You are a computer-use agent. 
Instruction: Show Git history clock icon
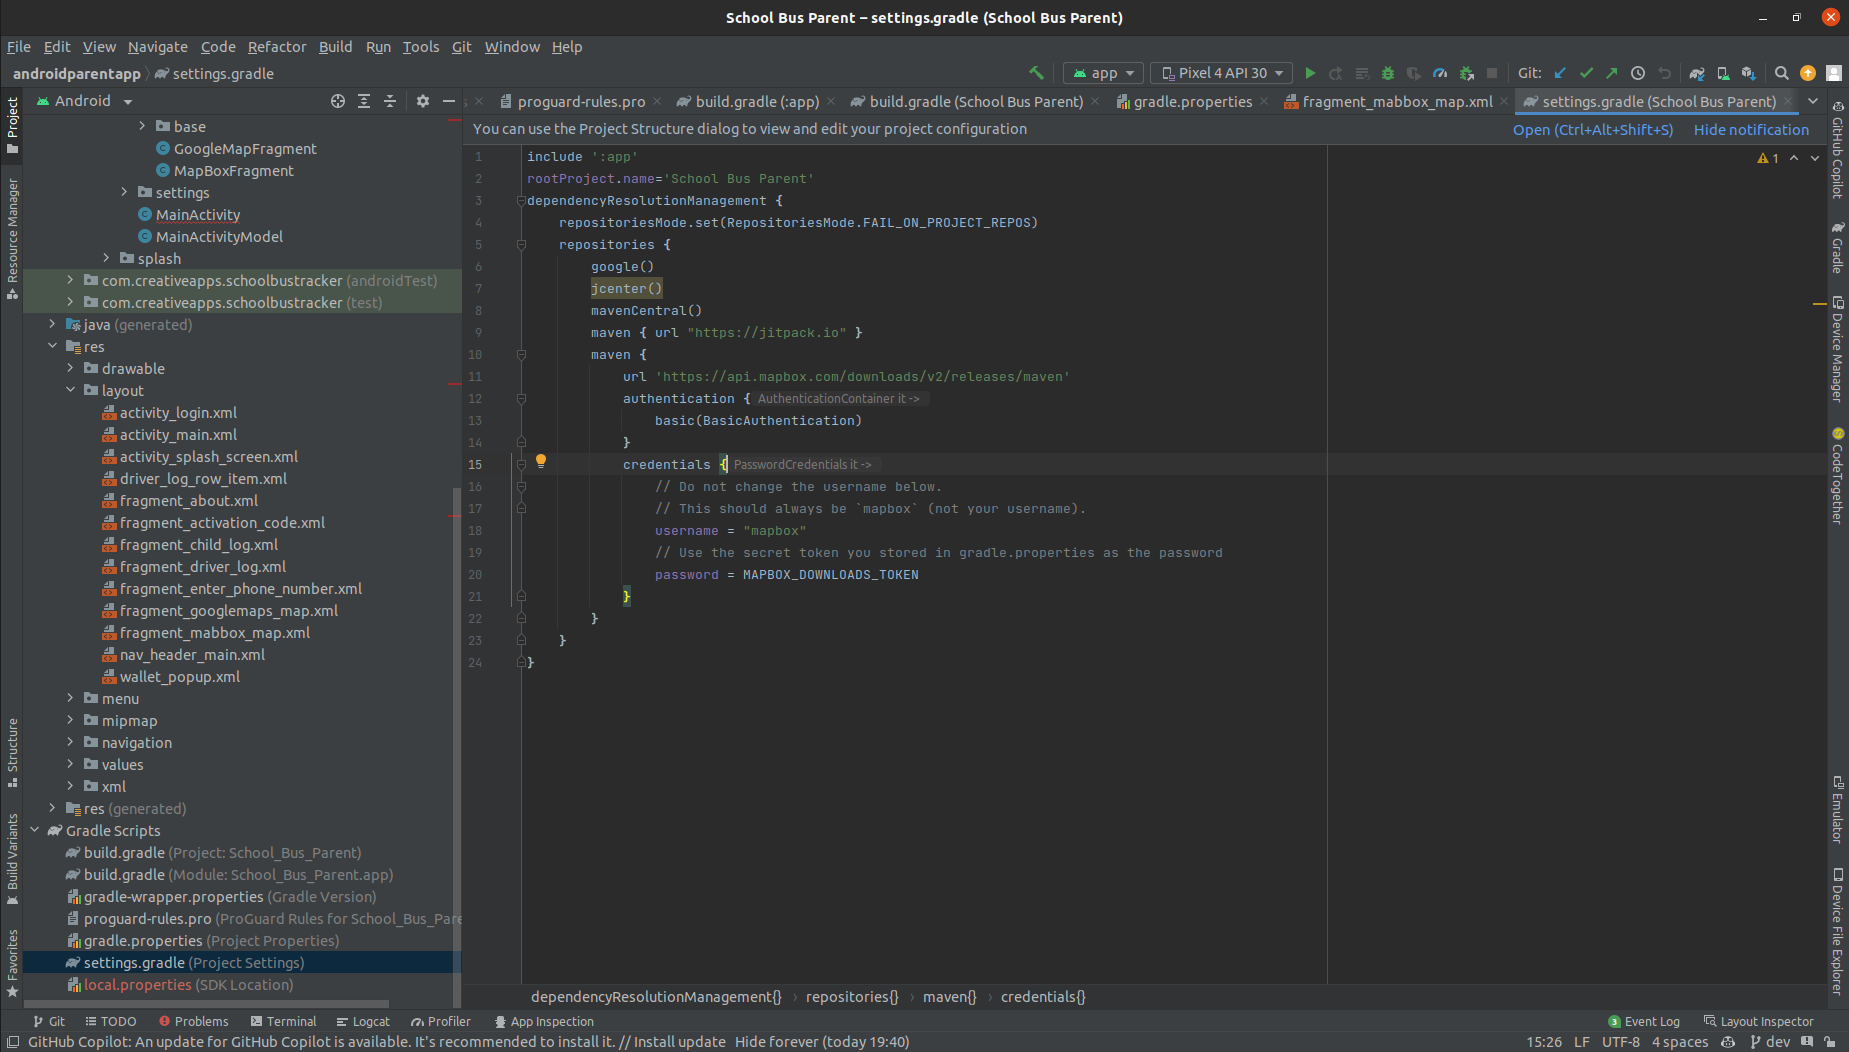click(x=1638, y=73)
